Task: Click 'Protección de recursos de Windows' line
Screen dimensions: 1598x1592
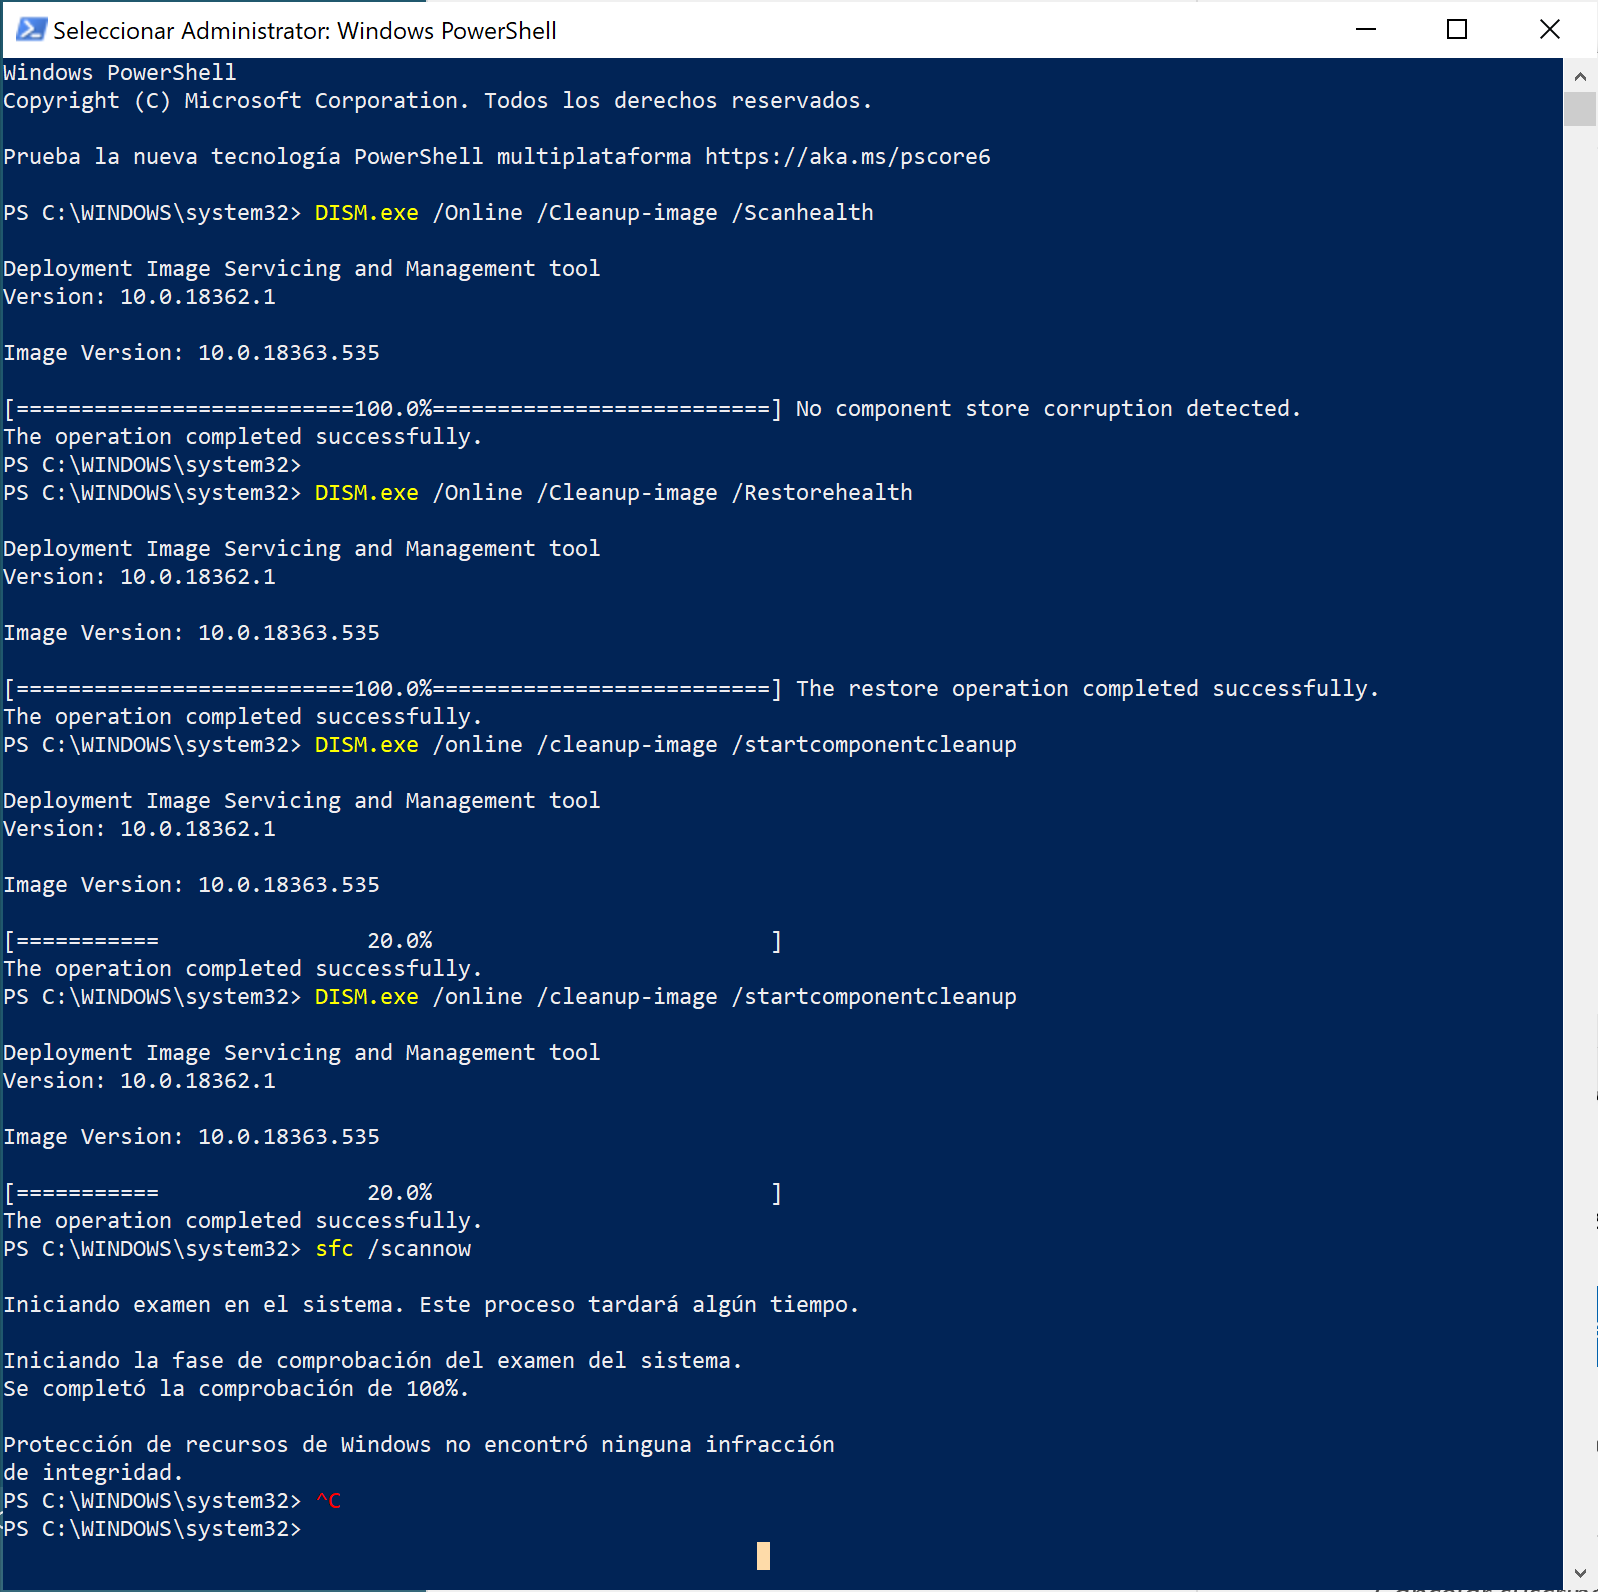Action: [x=419, y=1445]
